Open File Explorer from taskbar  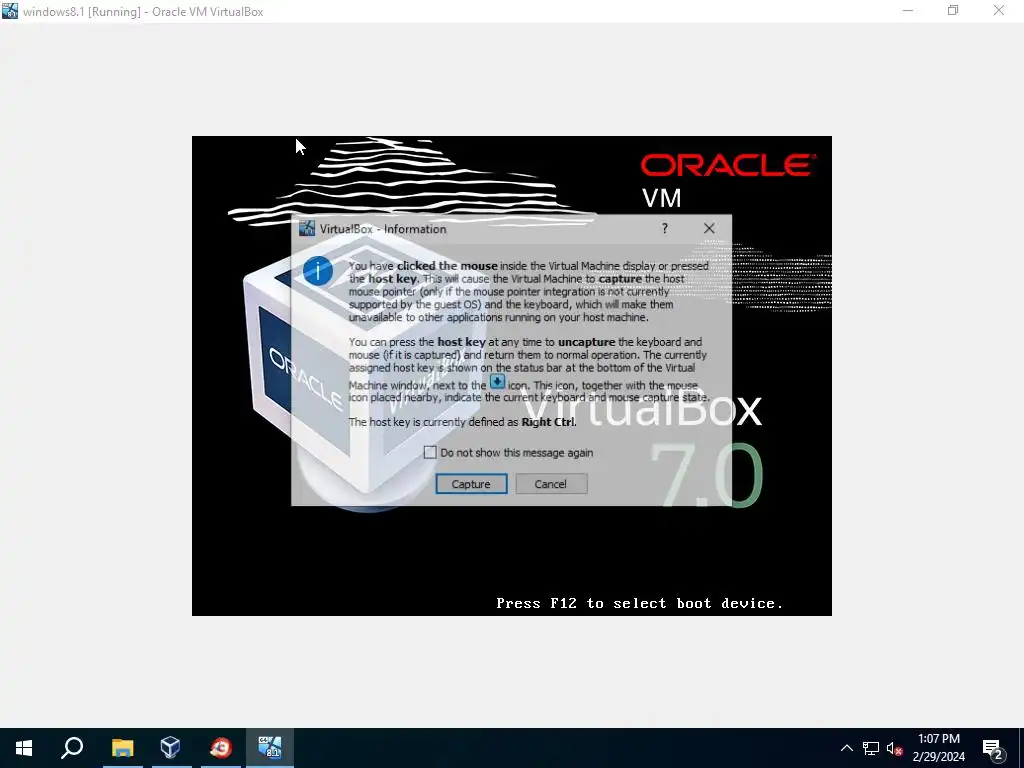click(122, 748)
